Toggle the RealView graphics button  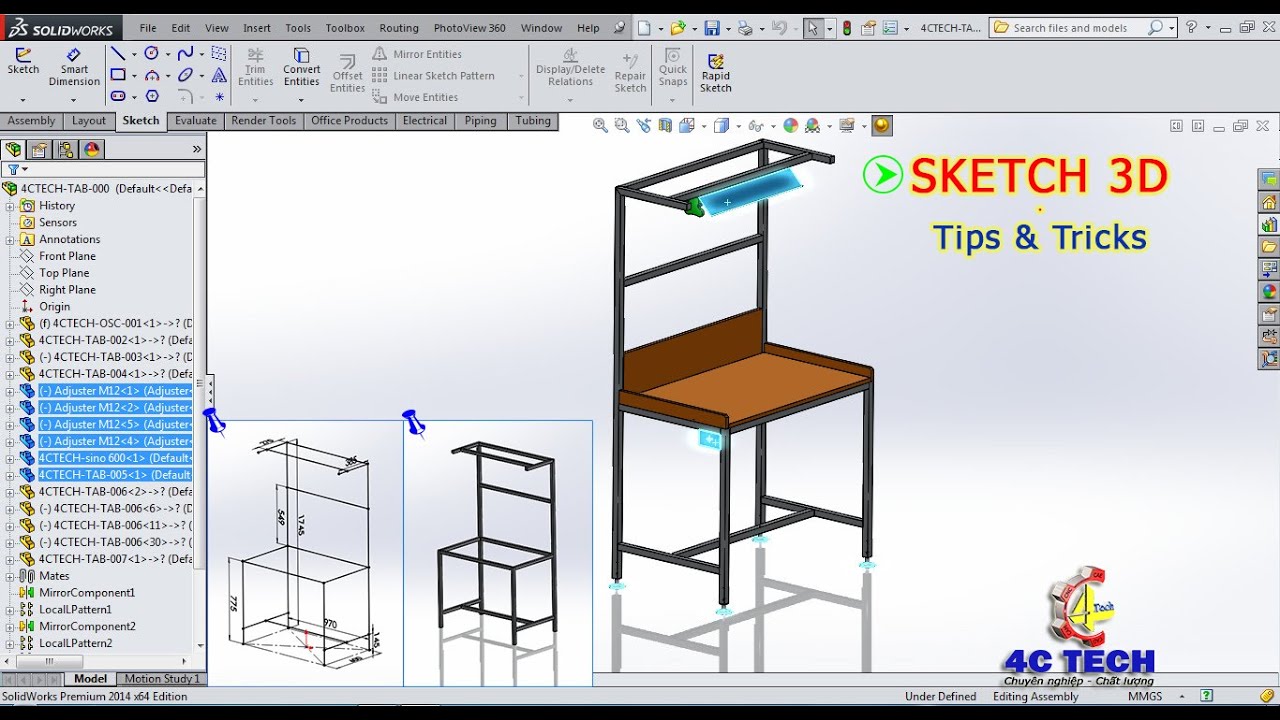click(881, 125)
